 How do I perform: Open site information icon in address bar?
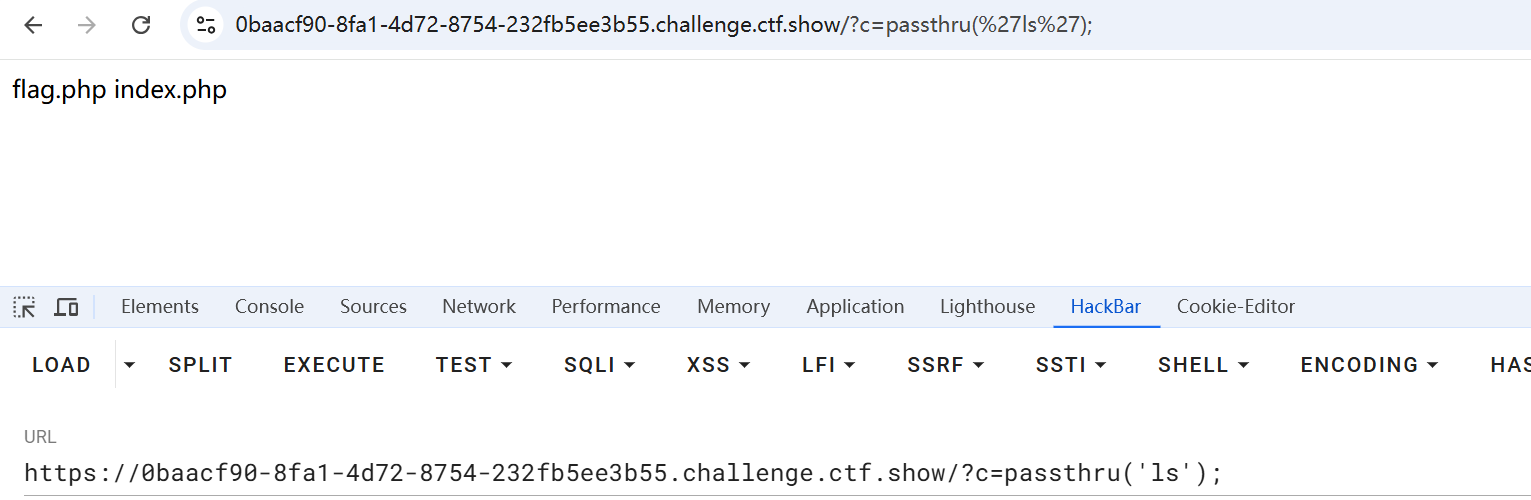[206, 25]
